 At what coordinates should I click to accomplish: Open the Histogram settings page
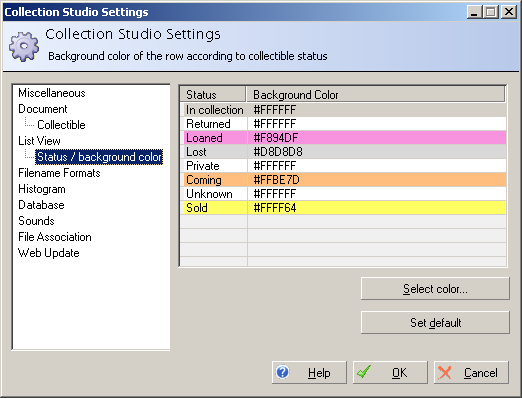pyautogui.click(x=42, y=189)
